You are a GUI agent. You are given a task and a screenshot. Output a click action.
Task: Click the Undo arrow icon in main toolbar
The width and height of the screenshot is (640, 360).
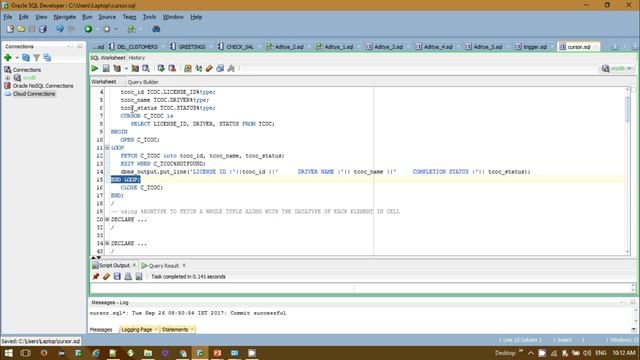60,29
